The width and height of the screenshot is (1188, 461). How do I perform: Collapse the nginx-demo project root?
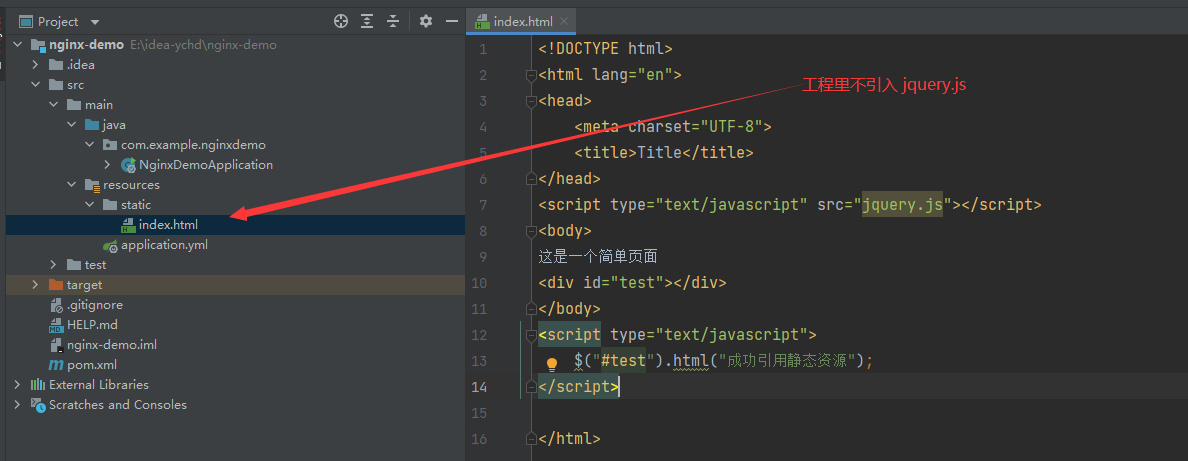click(17, 45)
